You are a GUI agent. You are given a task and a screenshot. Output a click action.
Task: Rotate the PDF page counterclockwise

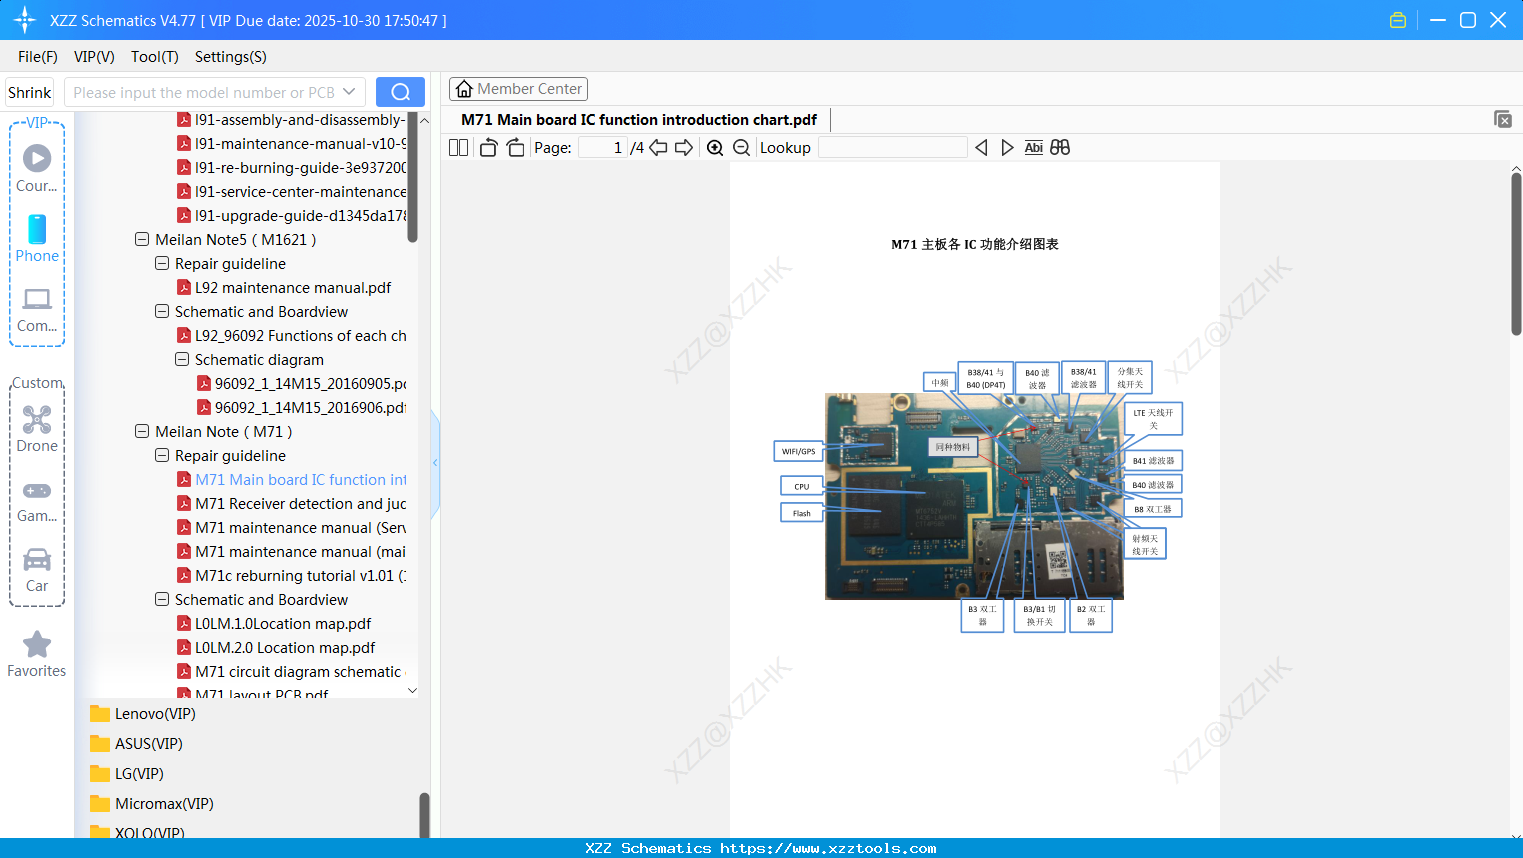(x=487, y=147)
